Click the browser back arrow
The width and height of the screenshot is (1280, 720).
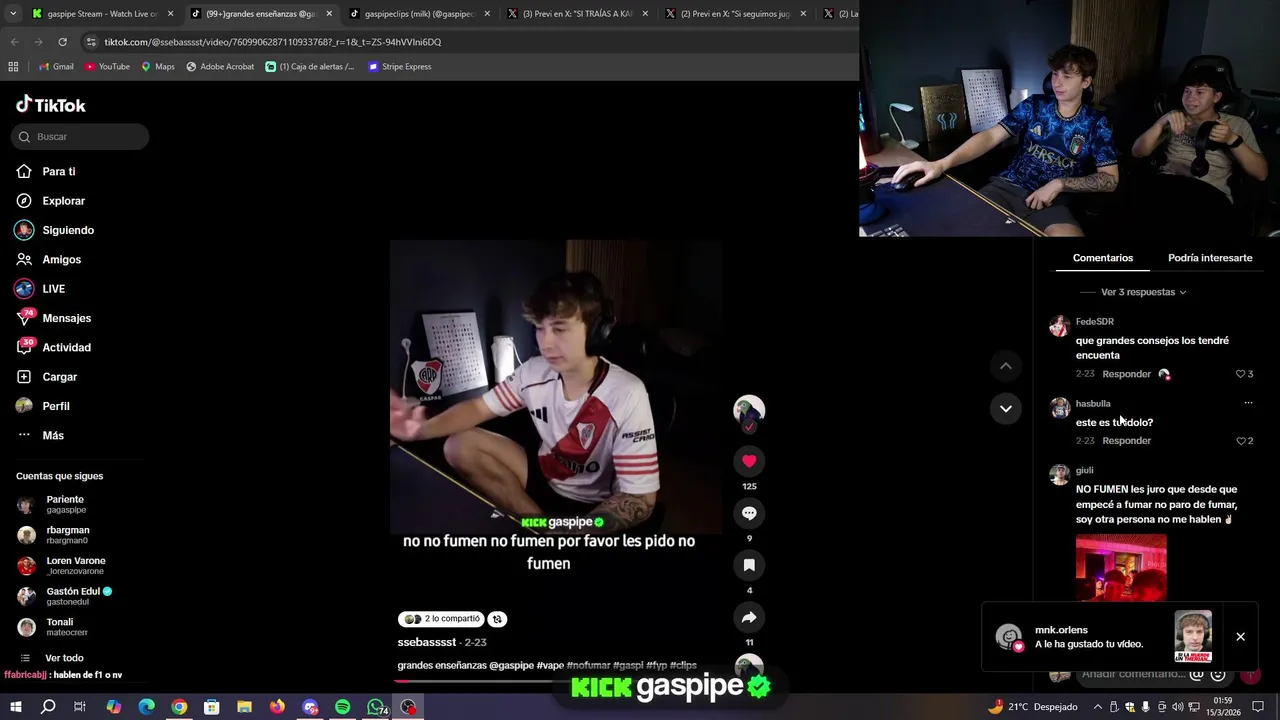(14, 42)
